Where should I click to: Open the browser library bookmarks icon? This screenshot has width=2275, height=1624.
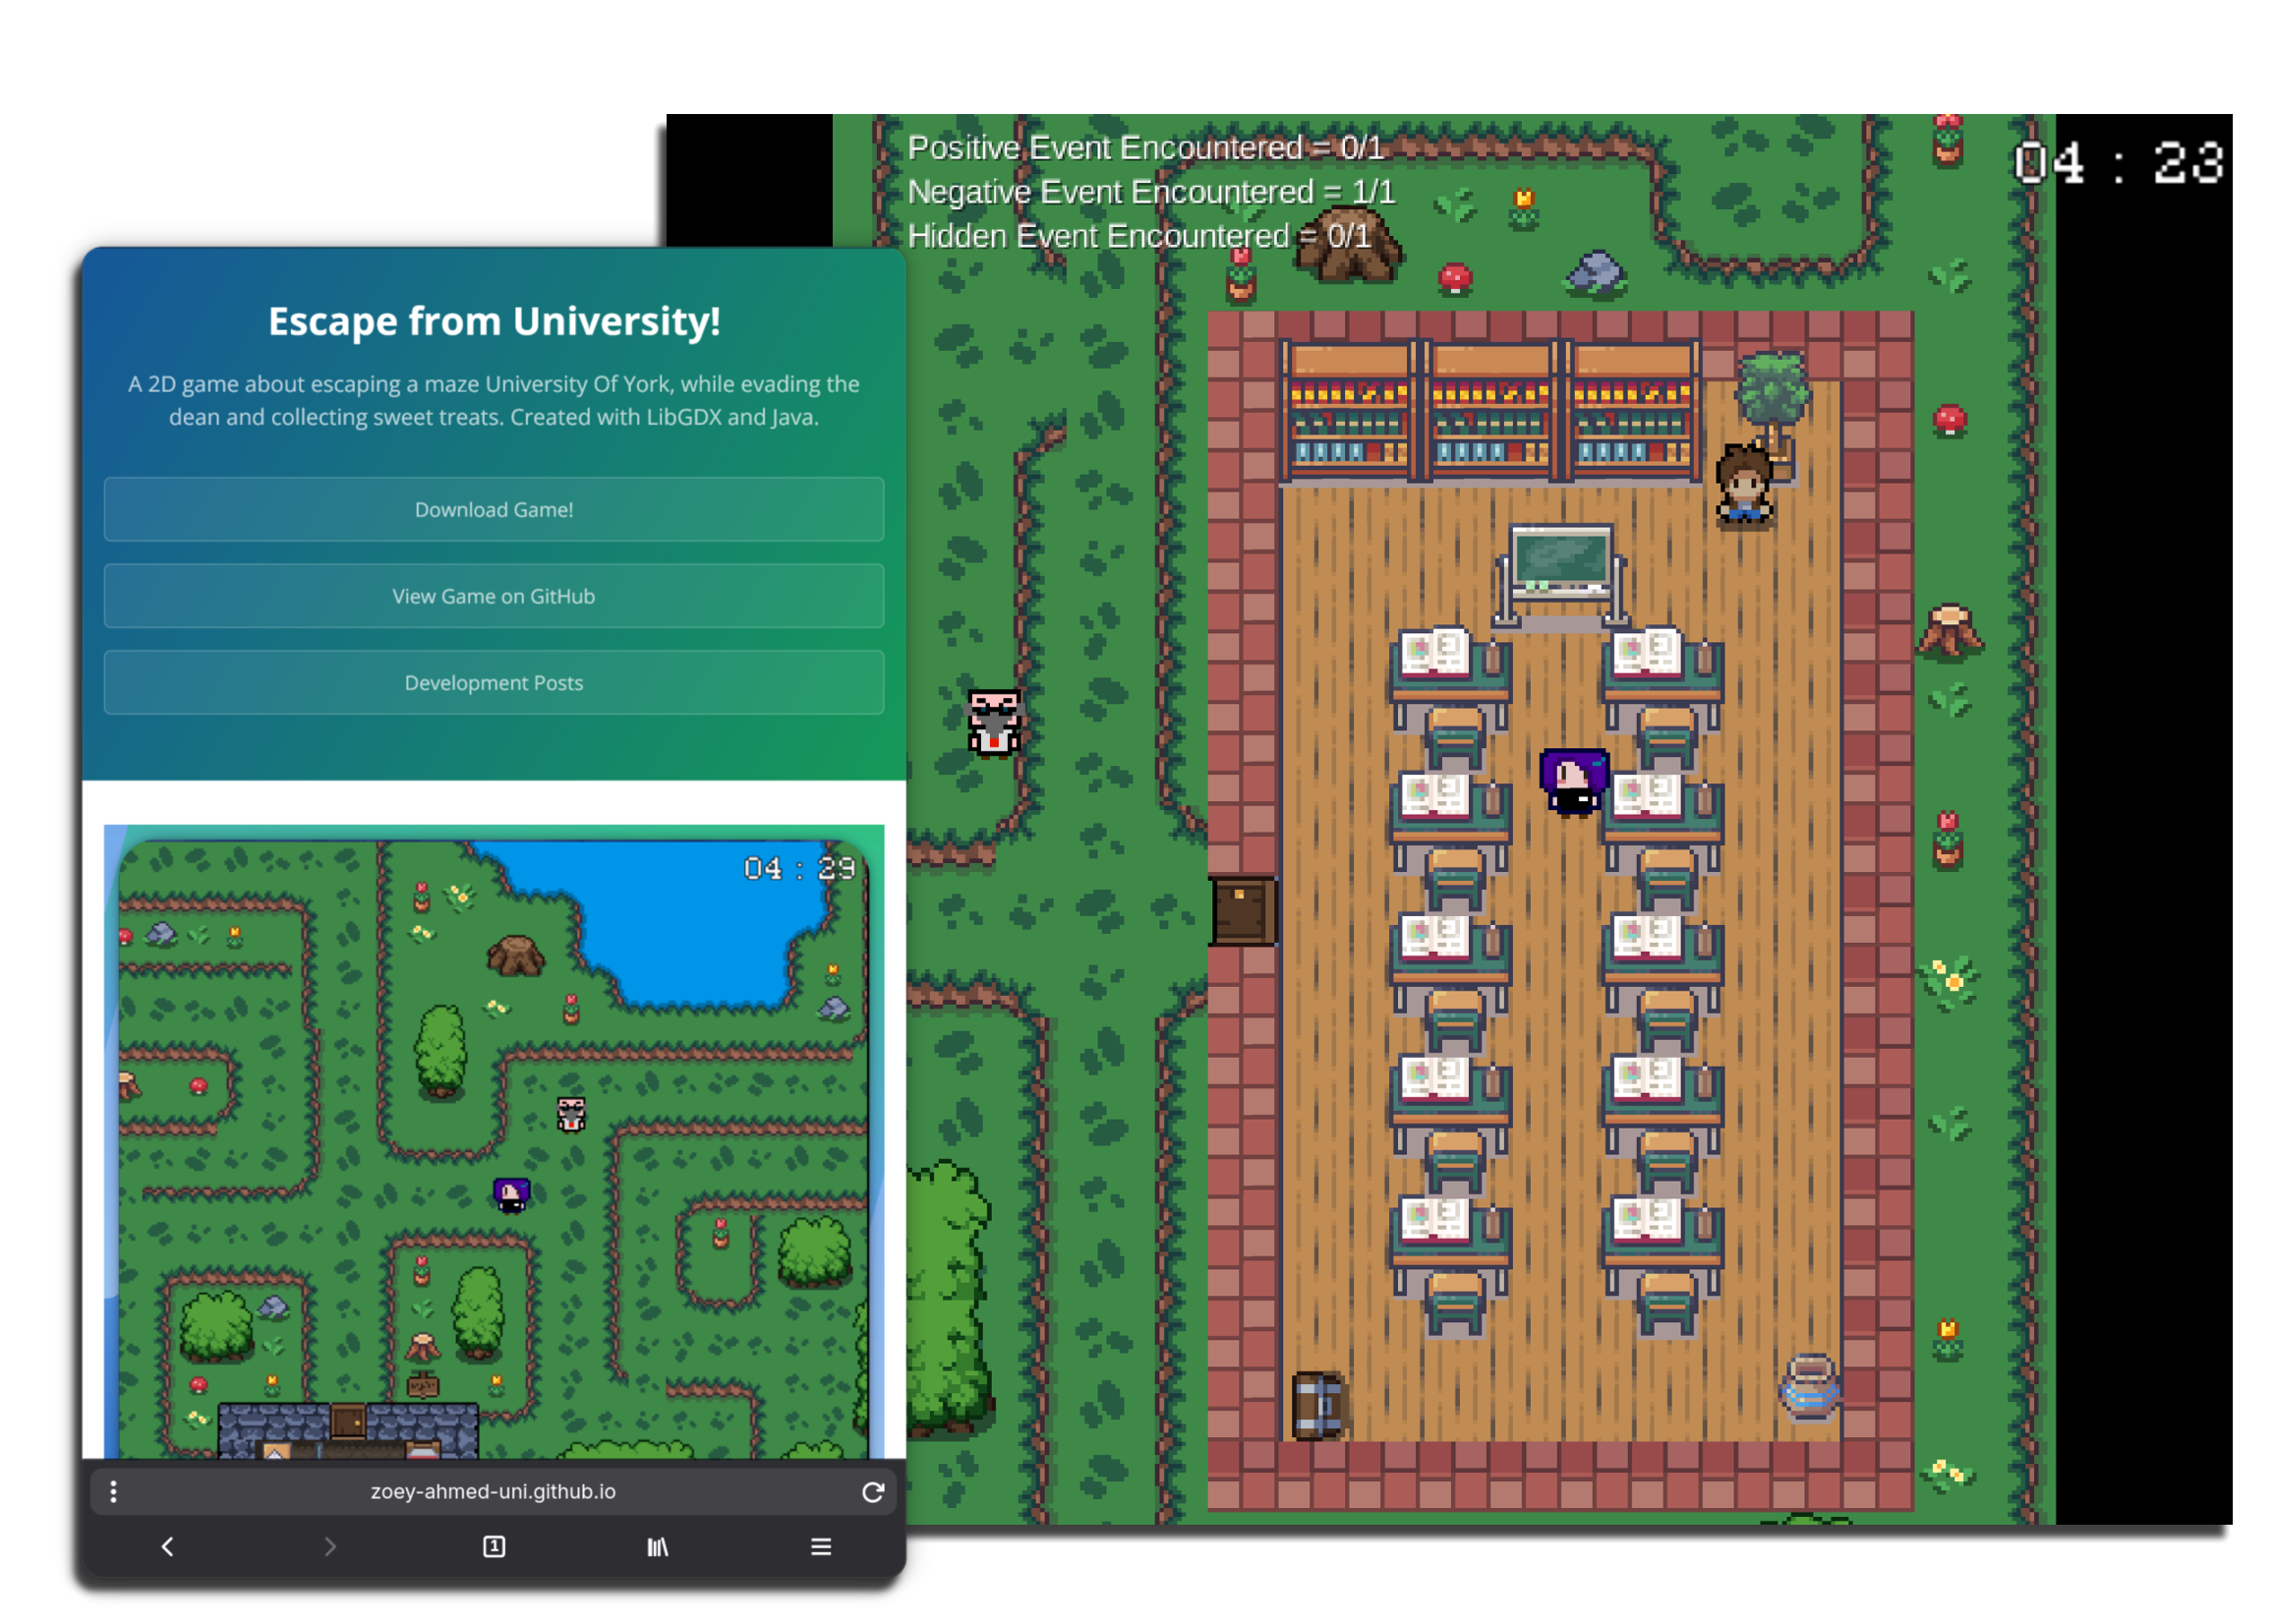(657, 1546)
